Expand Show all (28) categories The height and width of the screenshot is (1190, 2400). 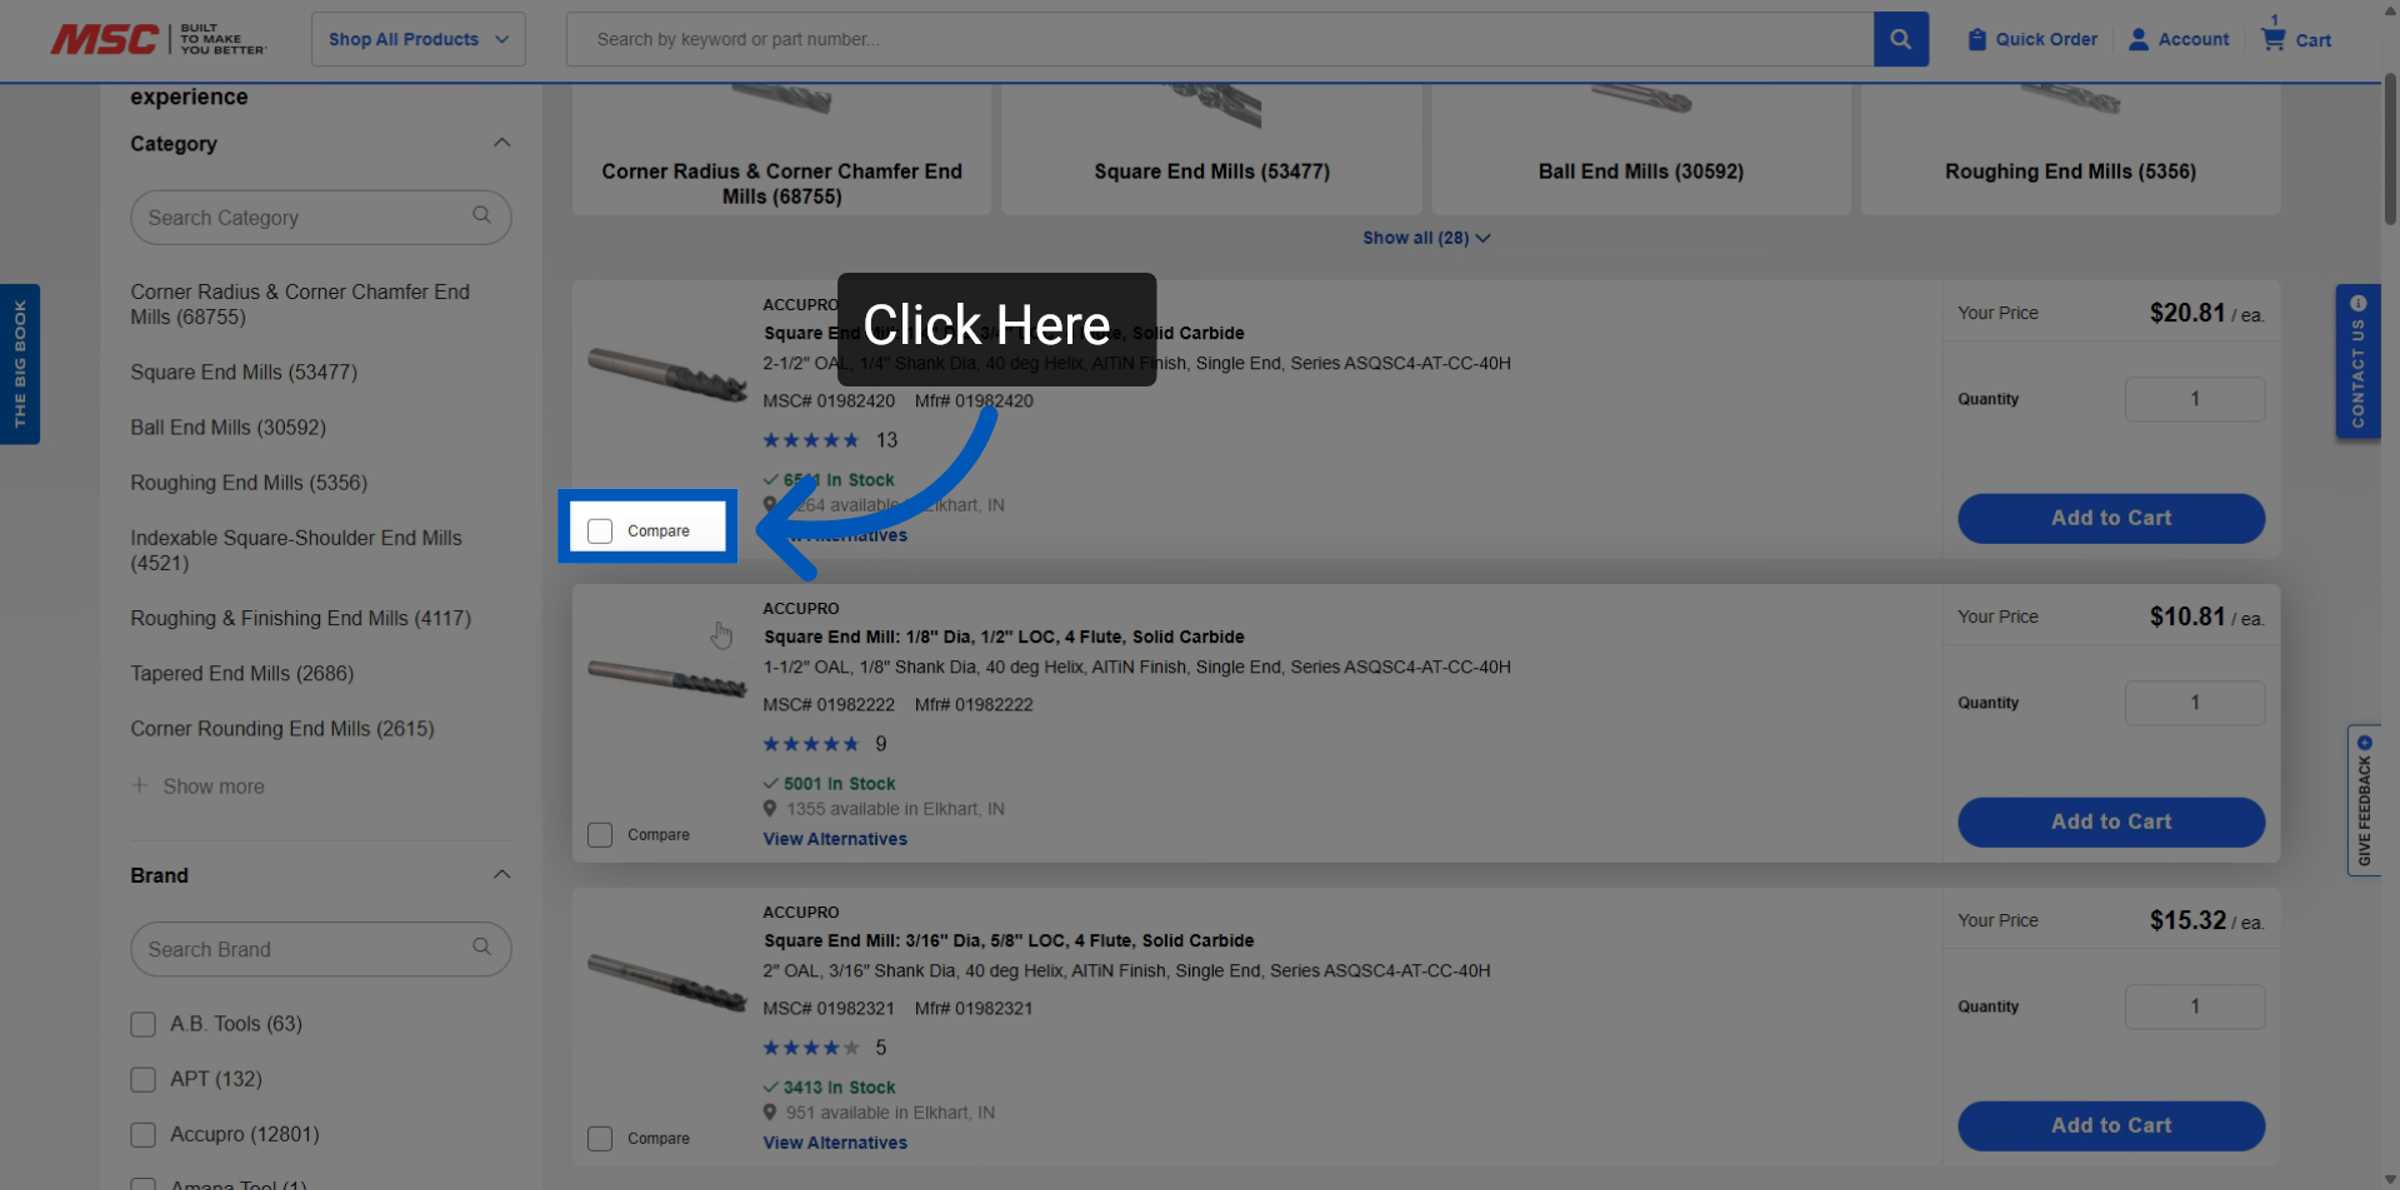[1426, 238]
